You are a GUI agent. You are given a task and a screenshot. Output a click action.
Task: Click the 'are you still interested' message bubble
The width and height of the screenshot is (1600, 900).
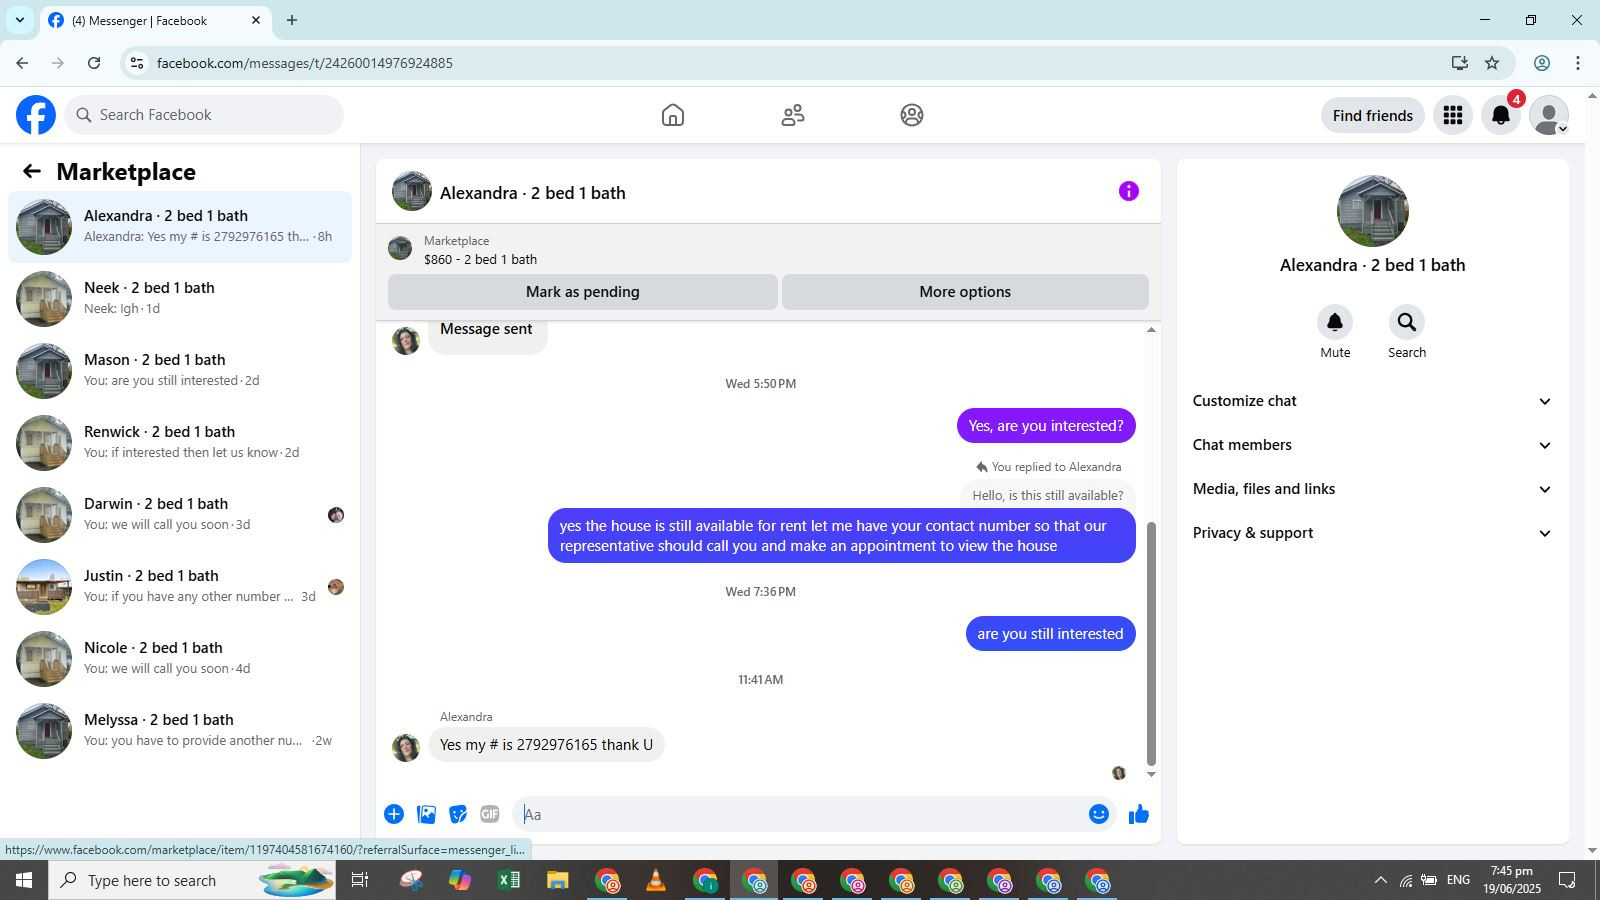(x=1051, y=634)
